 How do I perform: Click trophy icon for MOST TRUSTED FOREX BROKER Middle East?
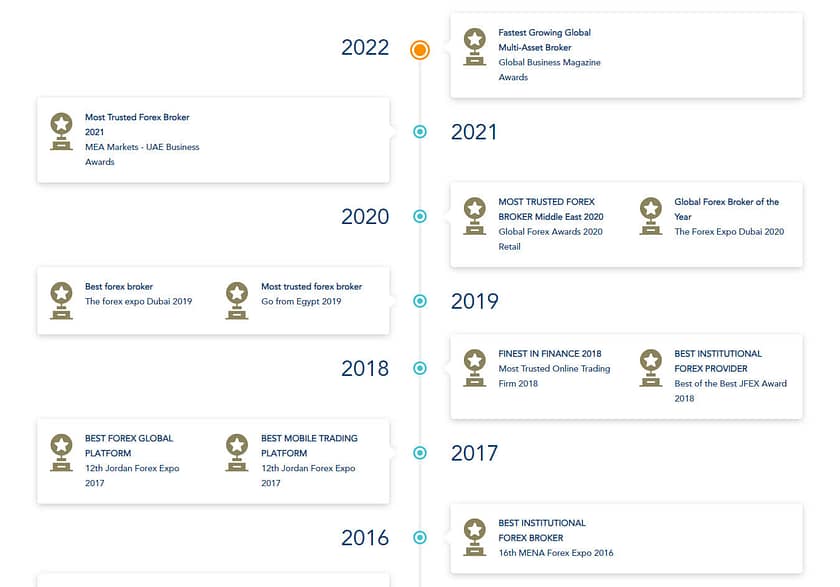click(x=475, y=215)
